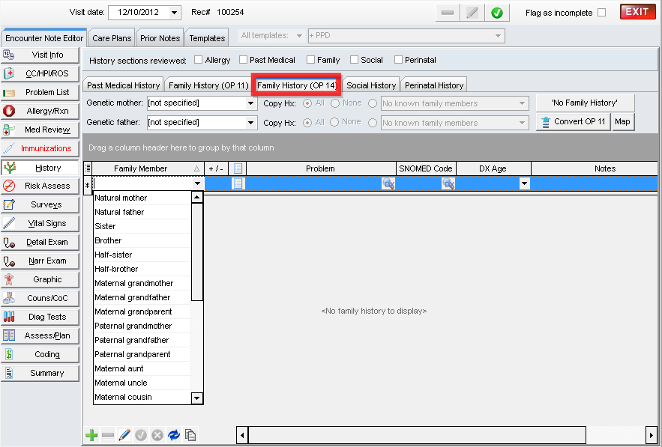
Task: Switch to the Past Medical History tab
Action: pos(123,85)
